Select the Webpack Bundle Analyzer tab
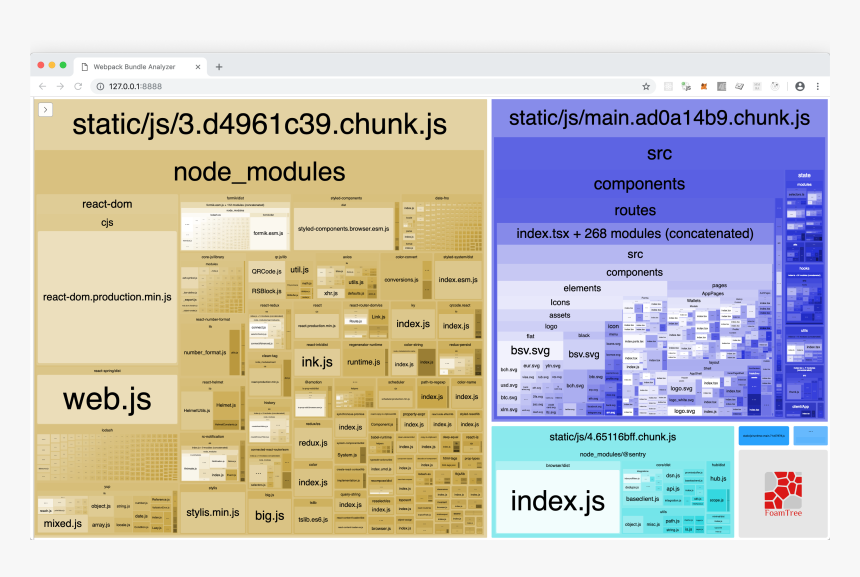The image size is (860, 577). [x=135, y=67]
